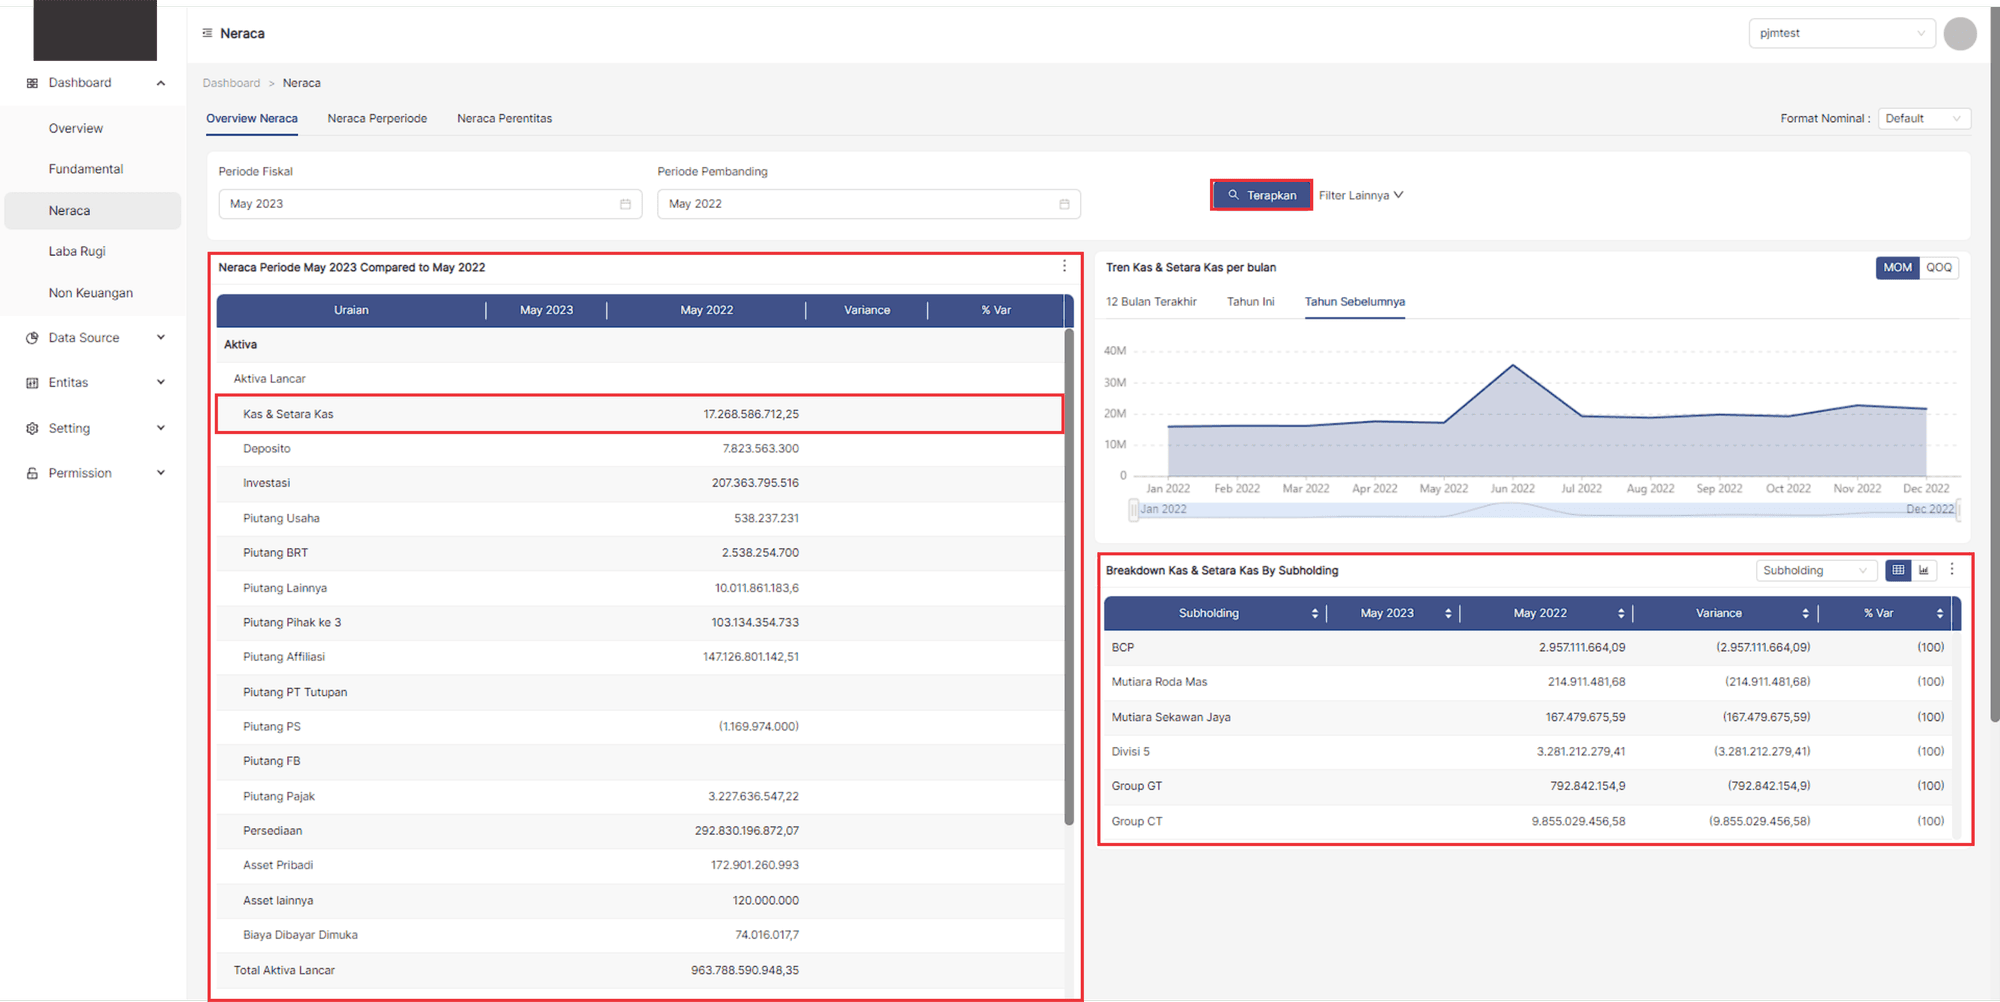2000x1002 pixels.
Task: Switch breakdown to chart view icon
Action: coord(1923,570)
